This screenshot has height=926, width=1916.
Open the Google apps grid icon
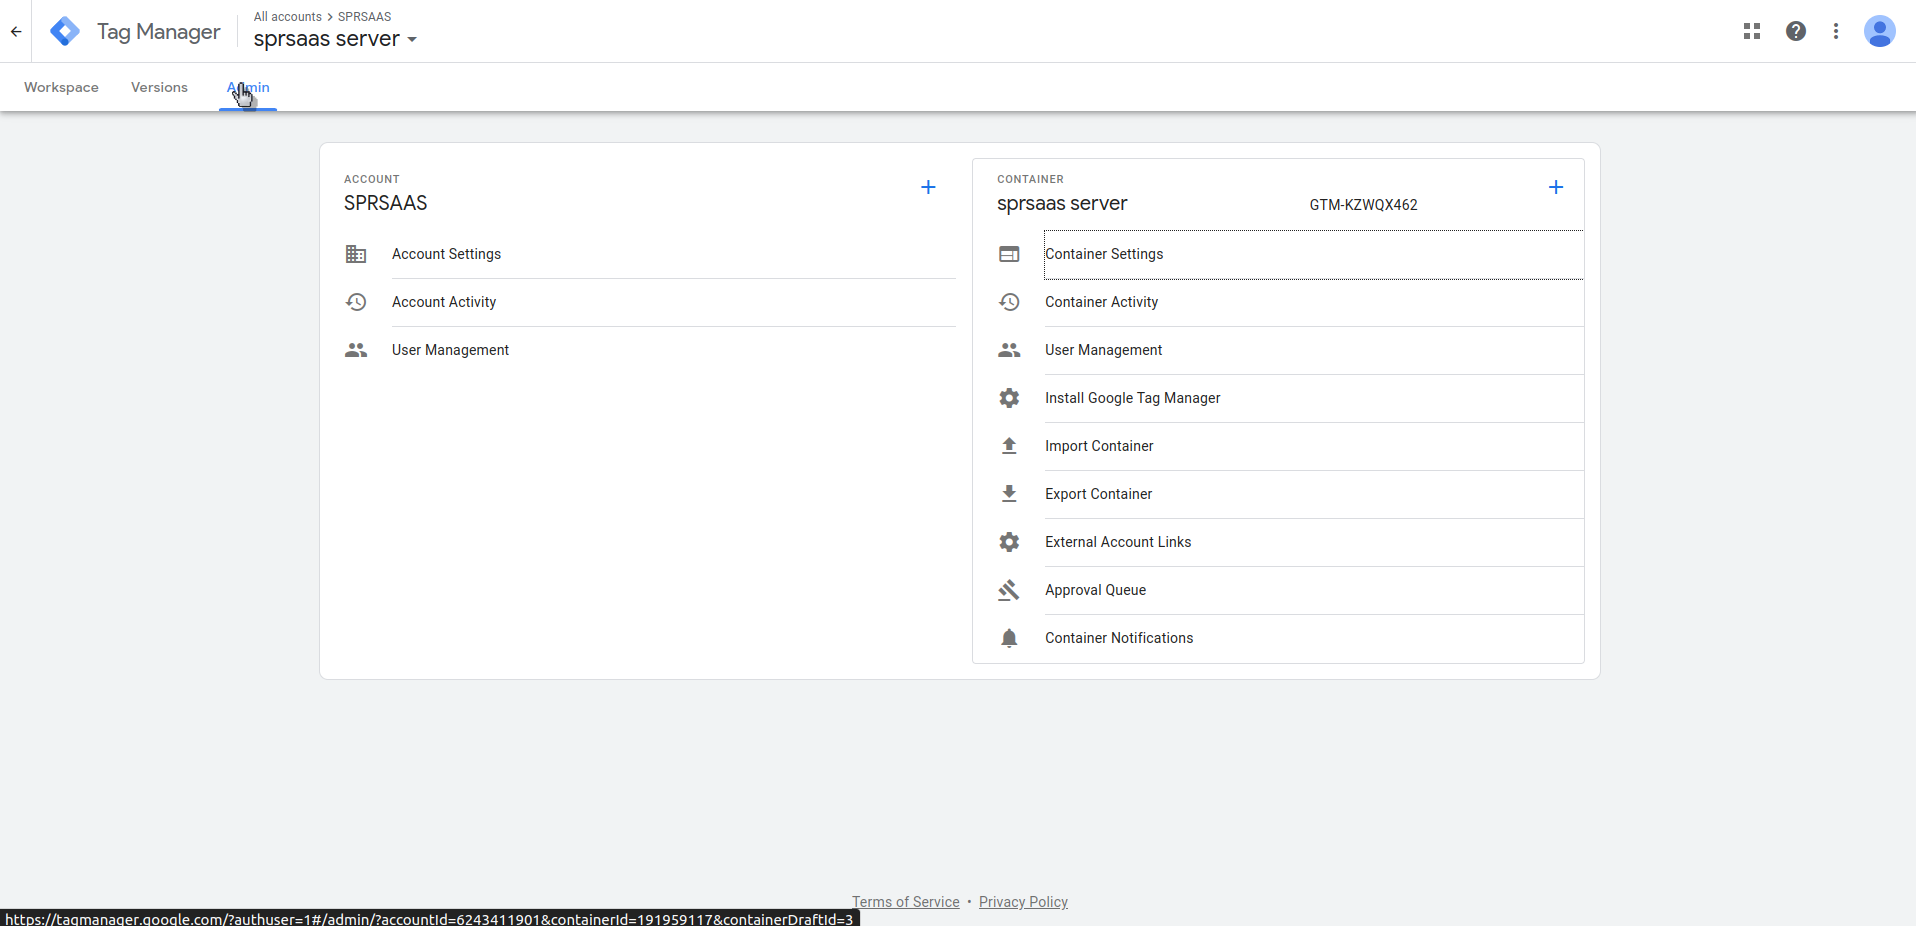1752,31
